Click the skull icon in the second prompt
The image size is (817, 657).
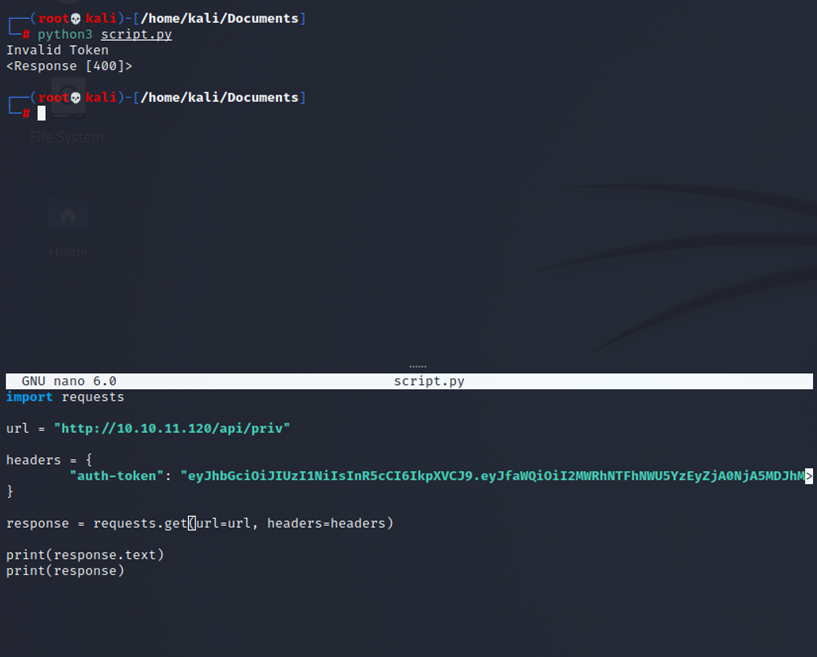[76, 97]
